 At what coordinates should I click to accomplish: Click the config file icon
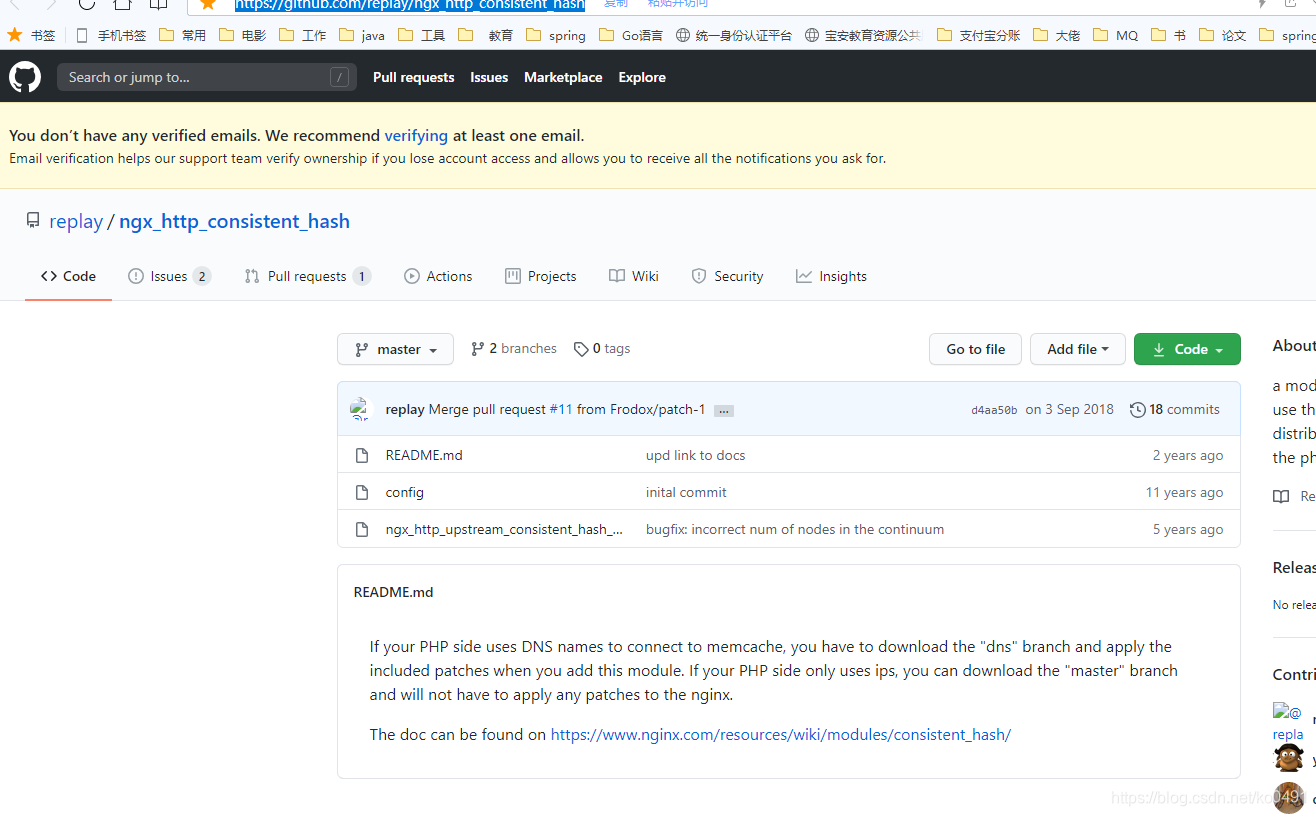coord(362,492)
